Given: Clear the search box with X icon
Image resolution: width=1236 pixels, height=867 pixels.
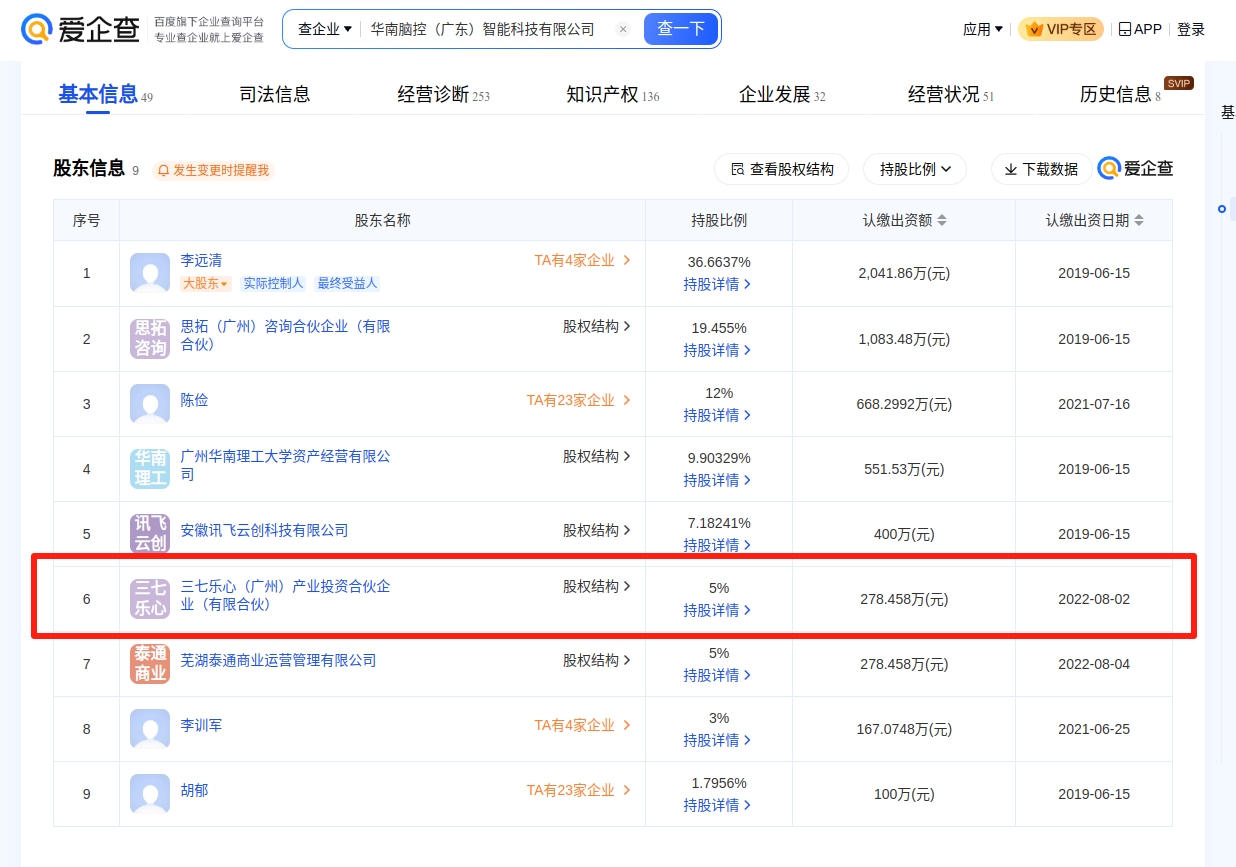Looking at the screenshot, I should [623, 30].
